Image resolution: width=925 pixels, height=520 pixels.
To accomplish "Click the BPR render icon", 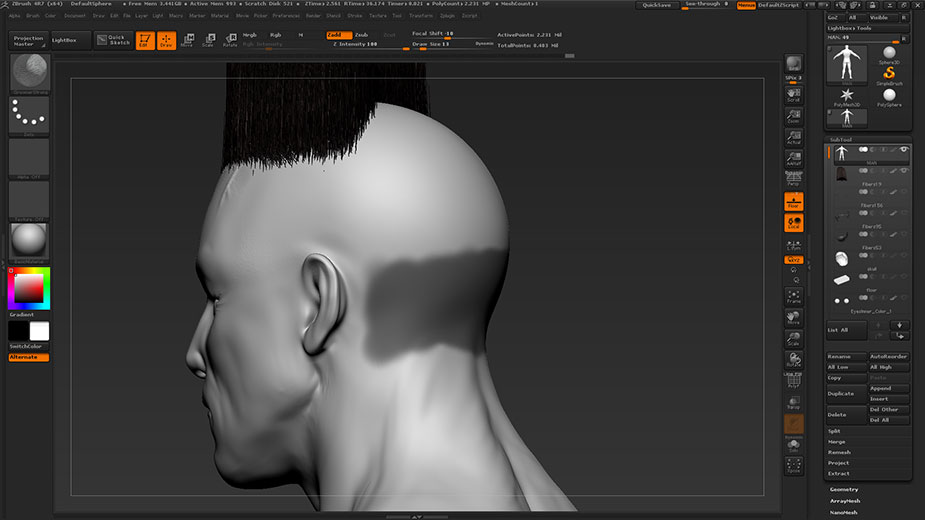I will pos(793,64).
